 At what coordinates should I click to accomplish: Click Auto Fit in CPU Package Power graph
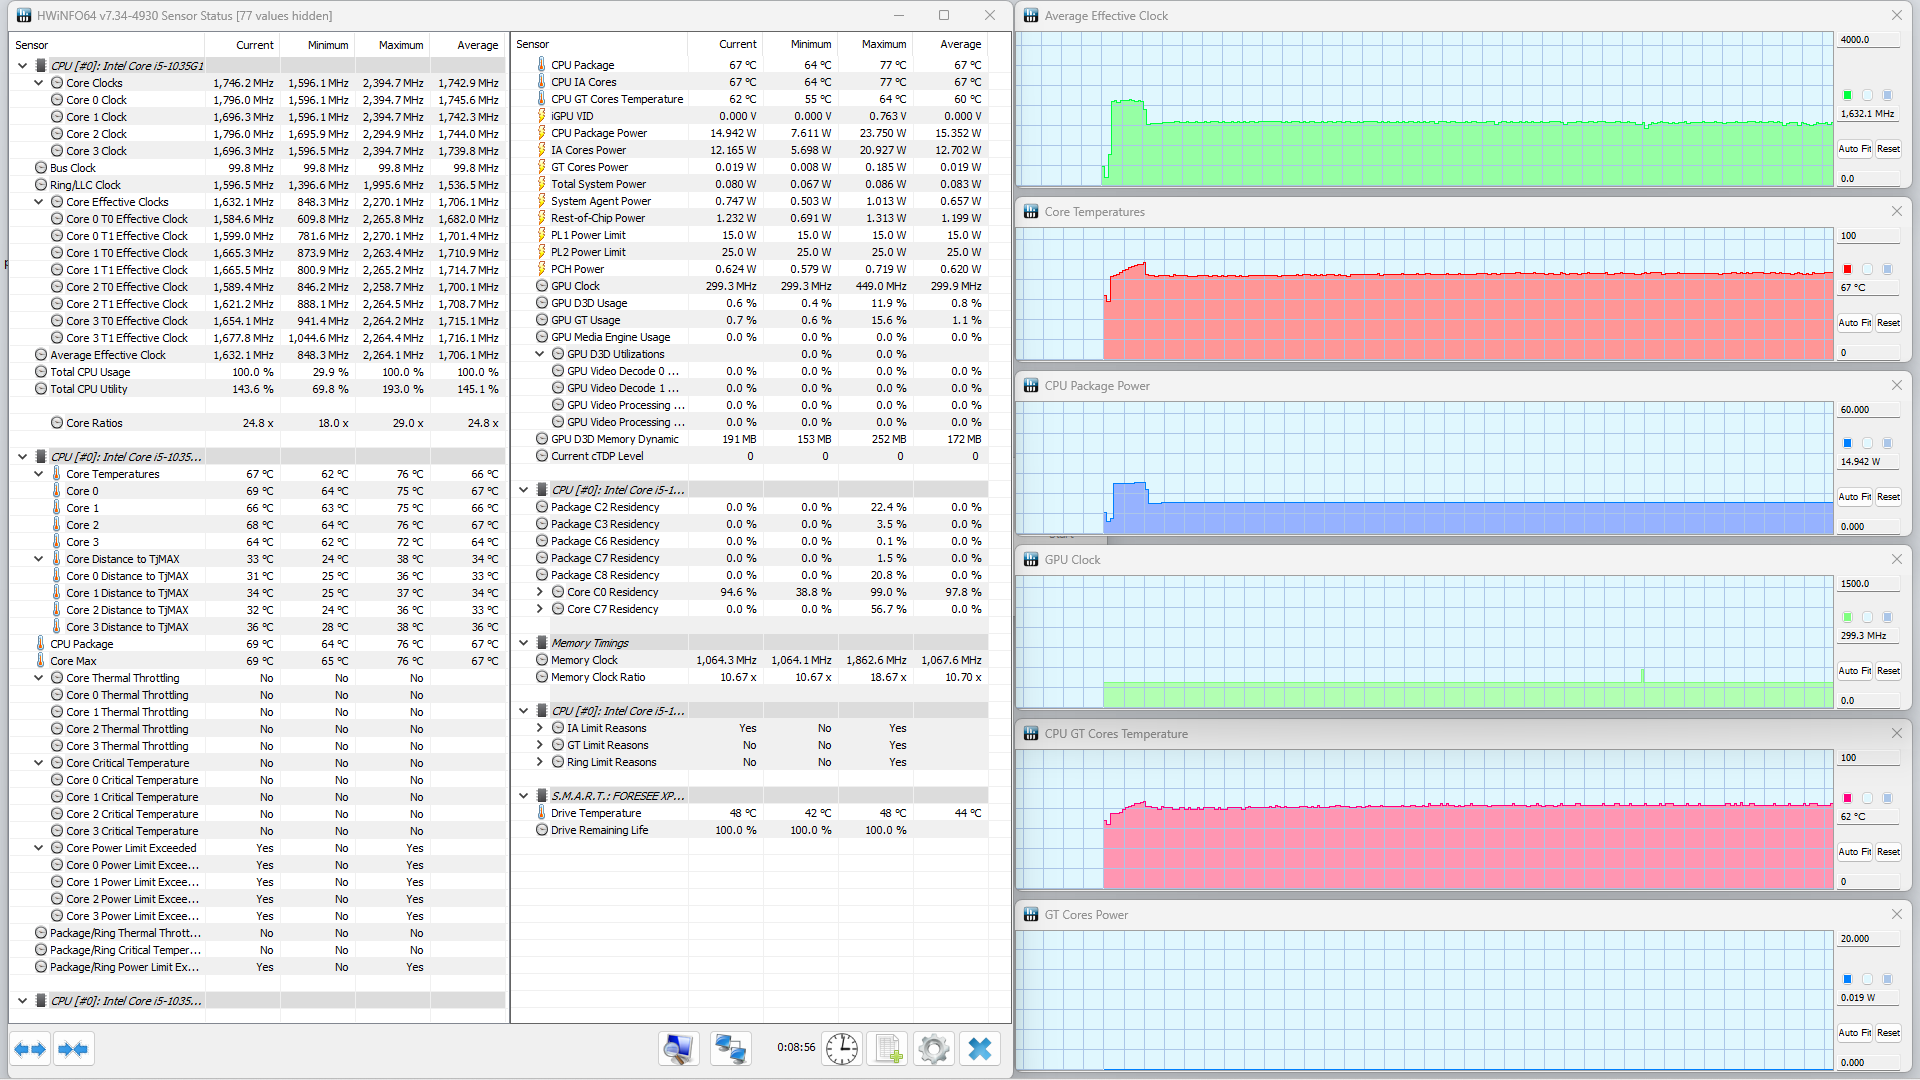tap(1854, 497)
